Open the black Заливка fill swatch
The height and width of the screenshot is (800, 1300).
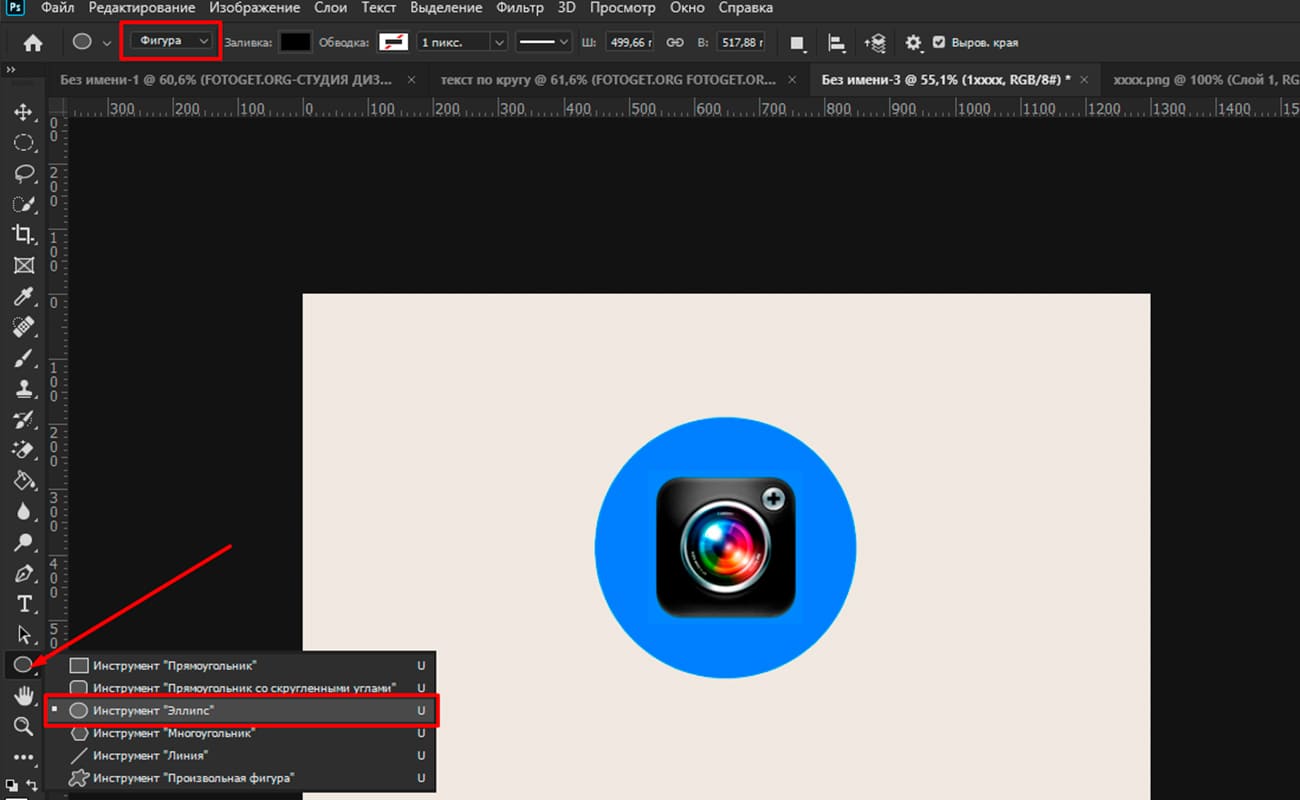(295, 42)
